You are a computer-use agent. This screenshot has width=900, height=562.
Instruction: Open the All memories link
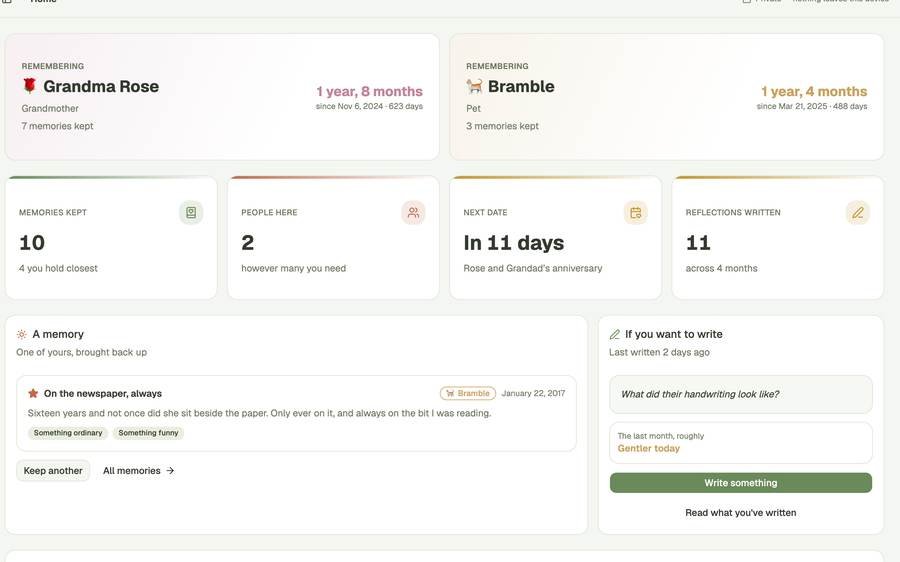click(x=138, y=471)
